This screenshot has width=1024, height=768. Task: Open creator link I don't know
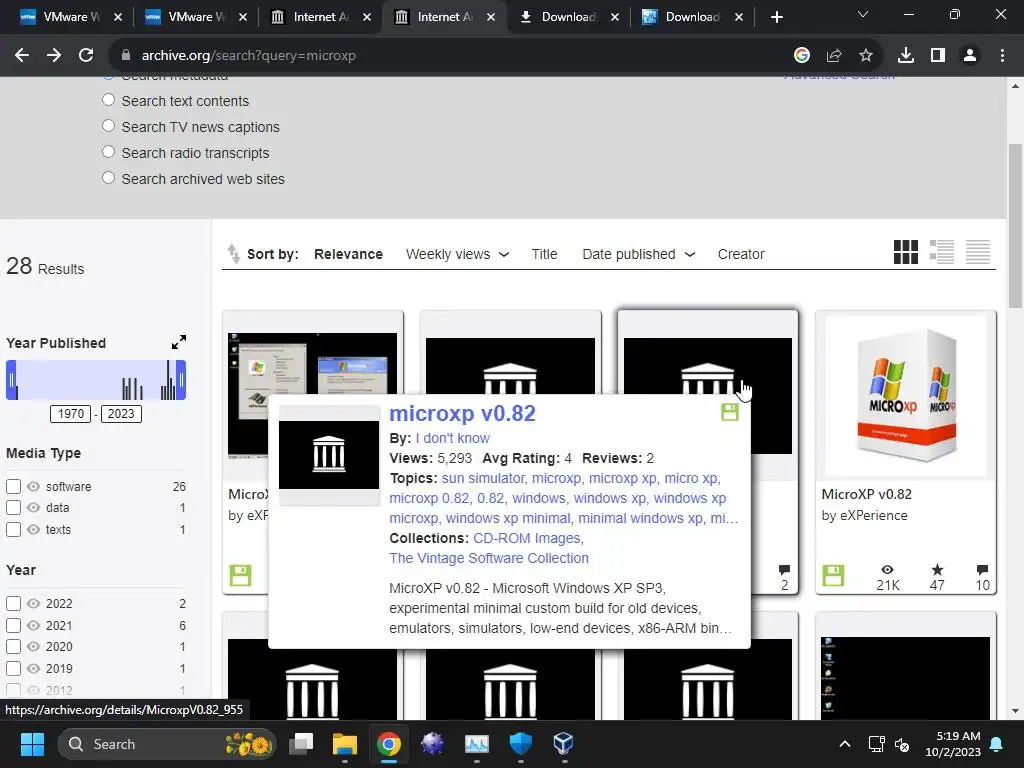[x=453, y=438]
